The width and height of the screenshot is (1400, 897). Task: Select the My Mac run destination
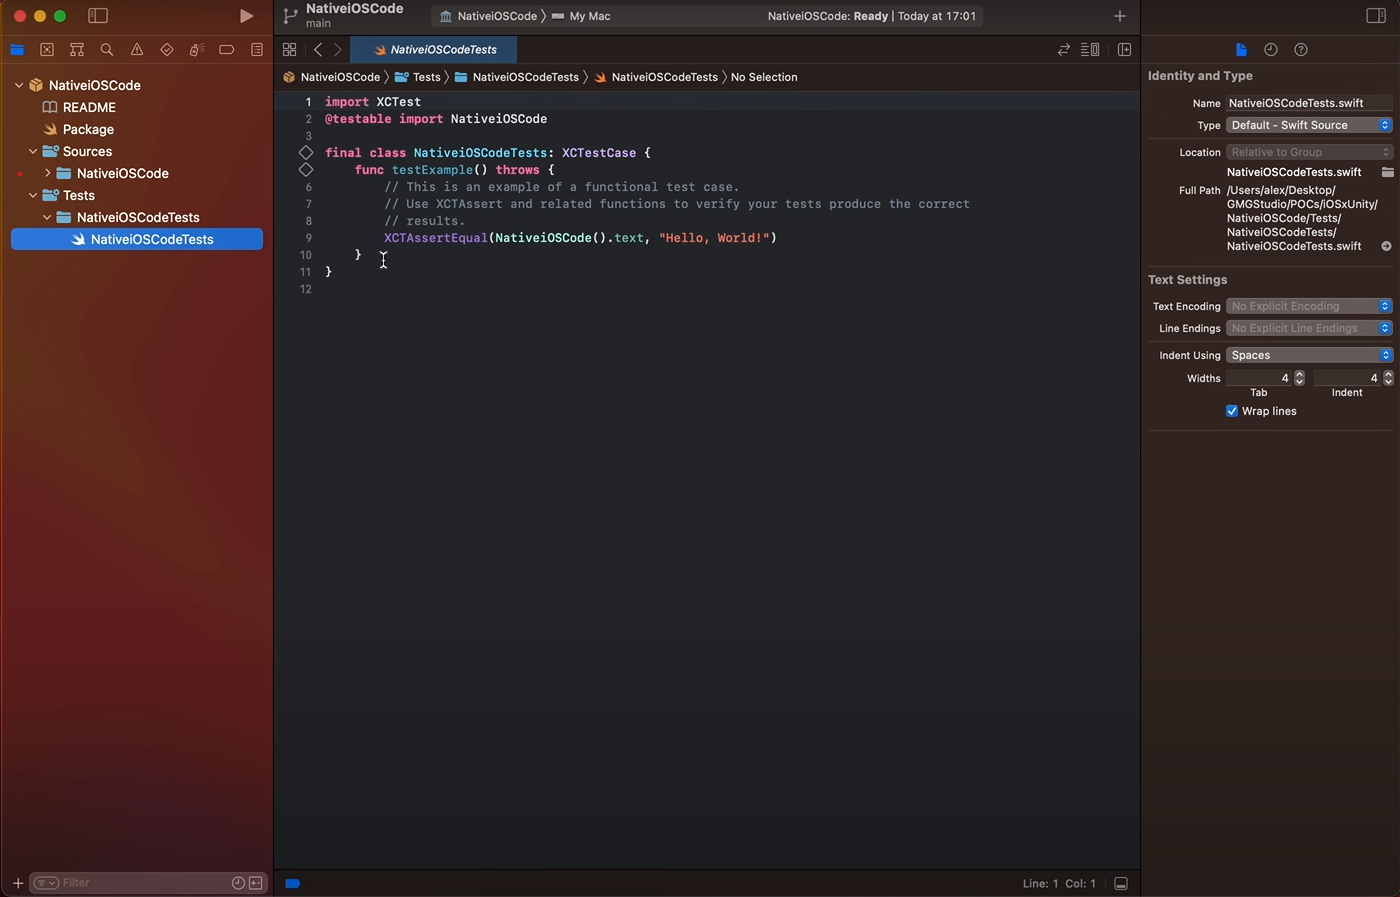(x=581, y=16)
